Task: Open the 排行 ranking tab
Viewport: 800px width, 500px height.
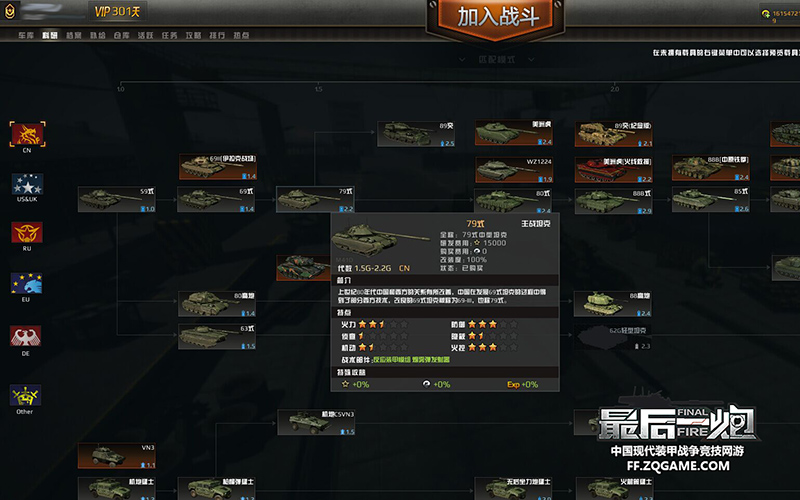Action: coord(217,35)
